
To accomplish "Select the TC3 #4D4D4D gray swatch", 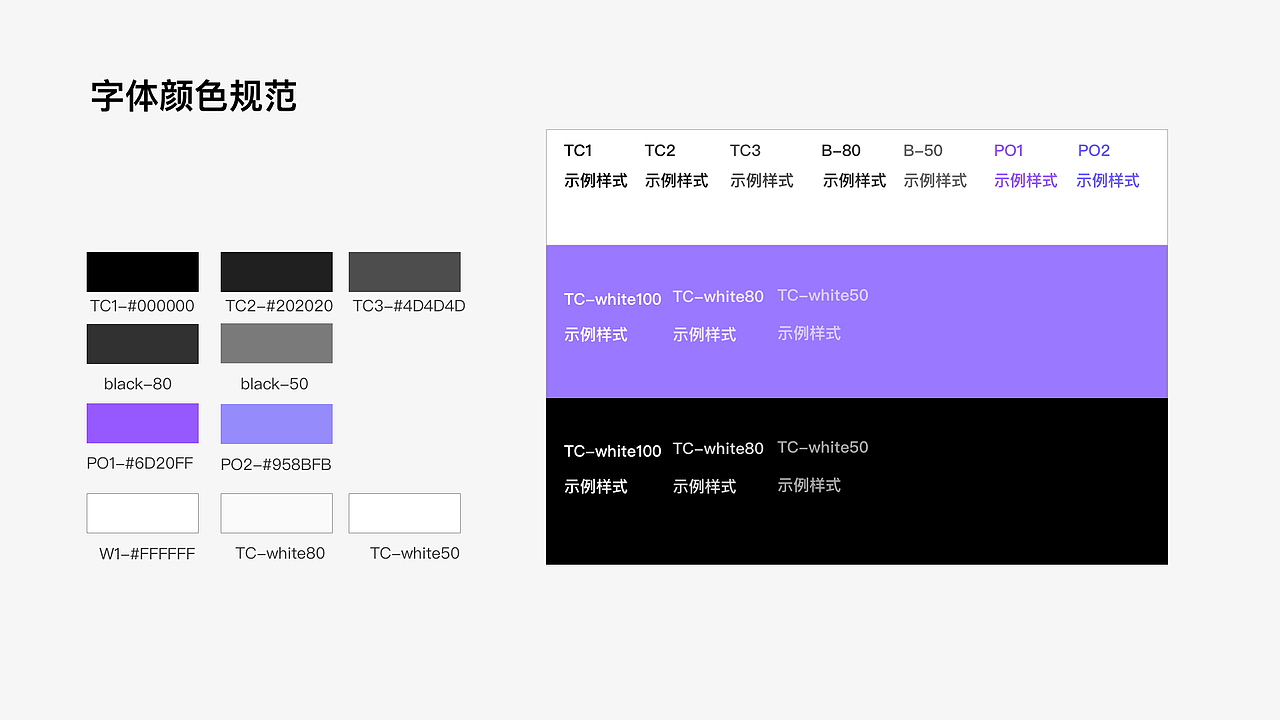I will coord(405,272).
